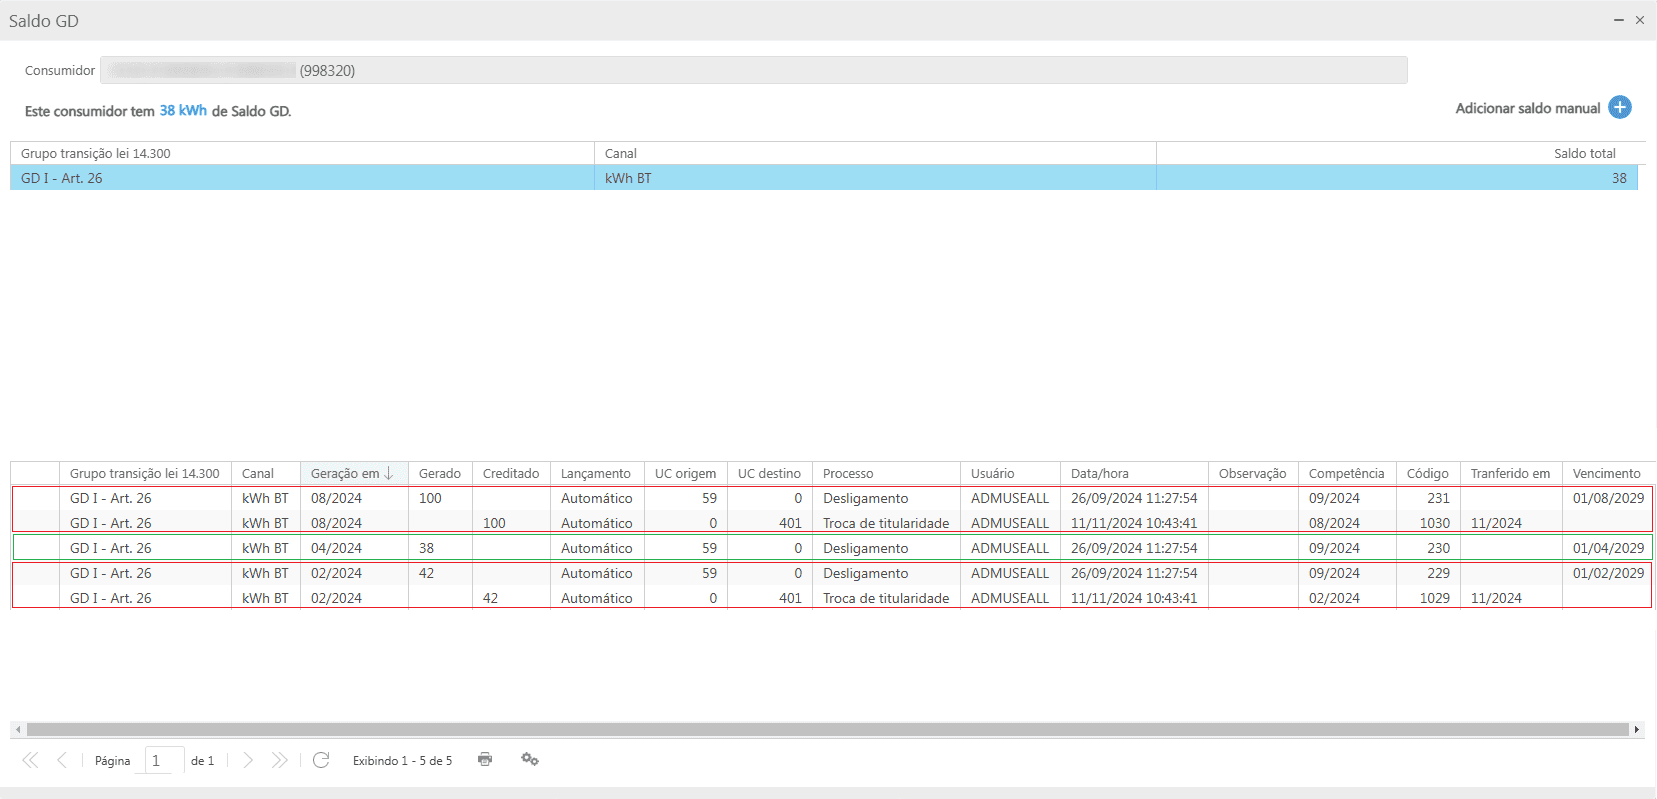This screenshot has height=799, width=1657.
Task: Go to the first page of results
Action: pos(30,760)
